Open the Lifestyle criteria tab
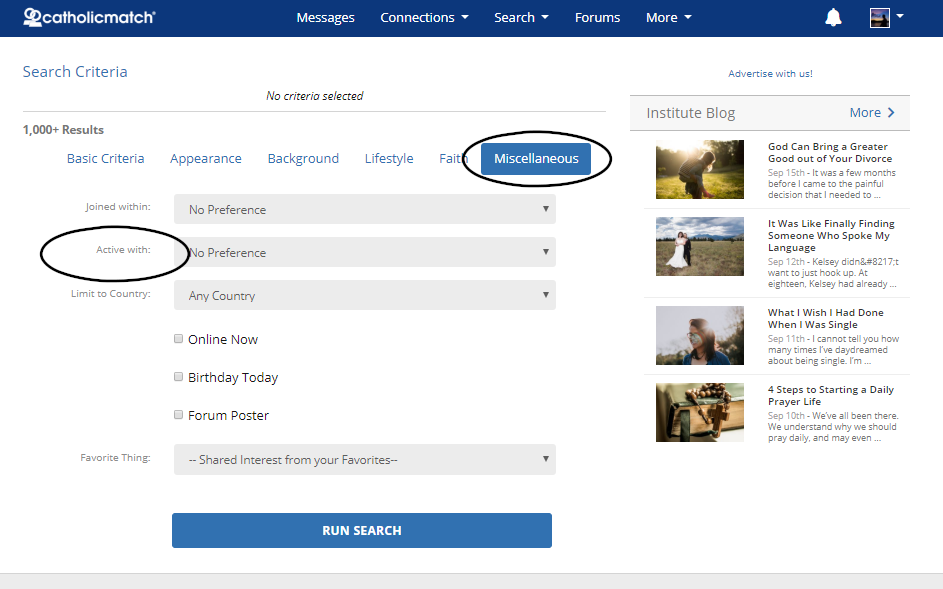The width and height of the screenshot is (943, 589). (389, 159)
